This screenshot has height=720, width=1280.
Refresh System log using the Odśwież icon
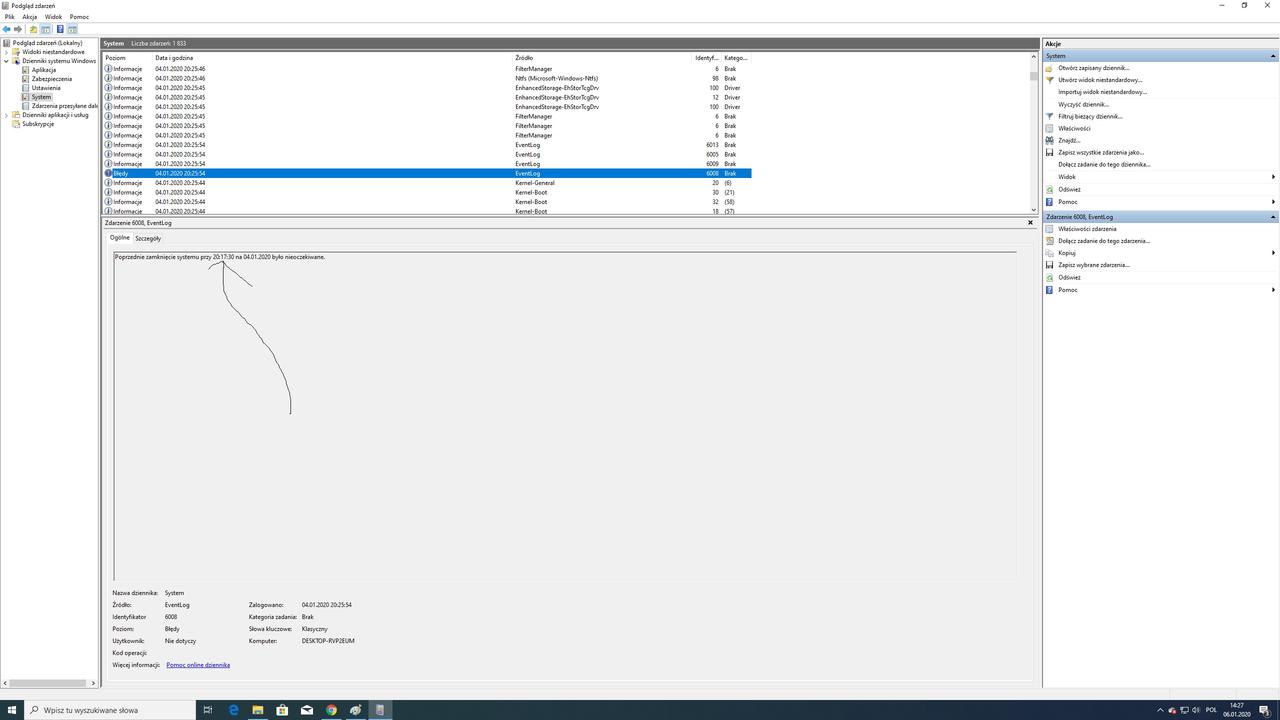pyautogui.click(x=1048, y=189)
